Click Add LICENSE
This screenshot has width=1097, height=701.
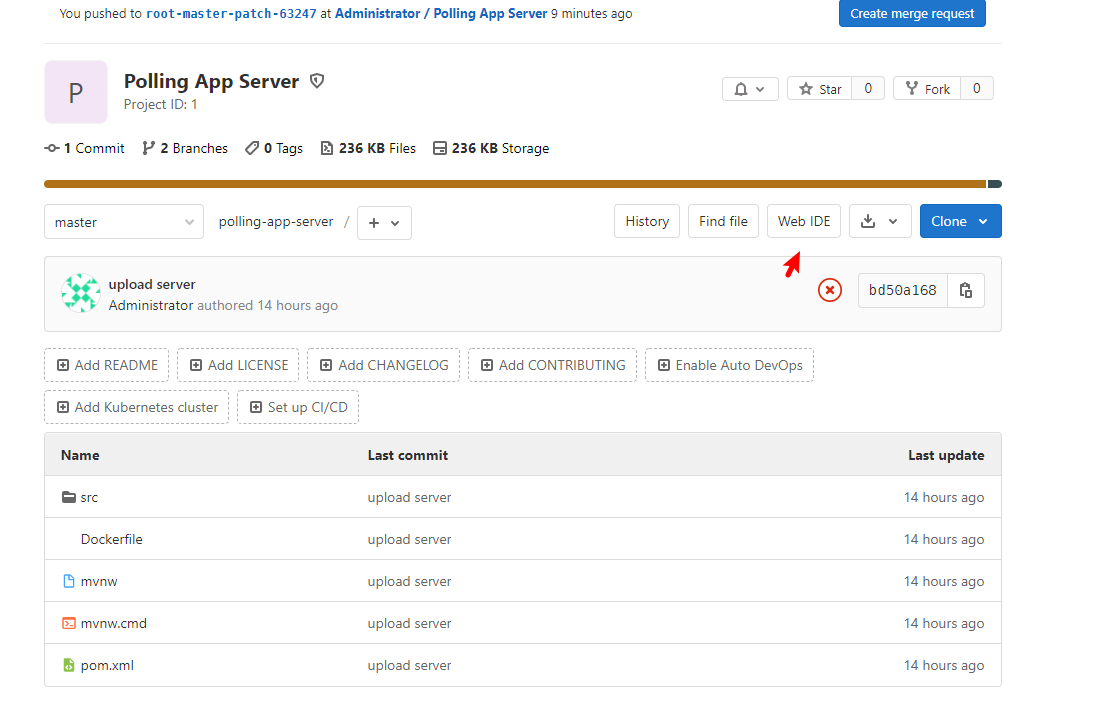tap(238, 365)
